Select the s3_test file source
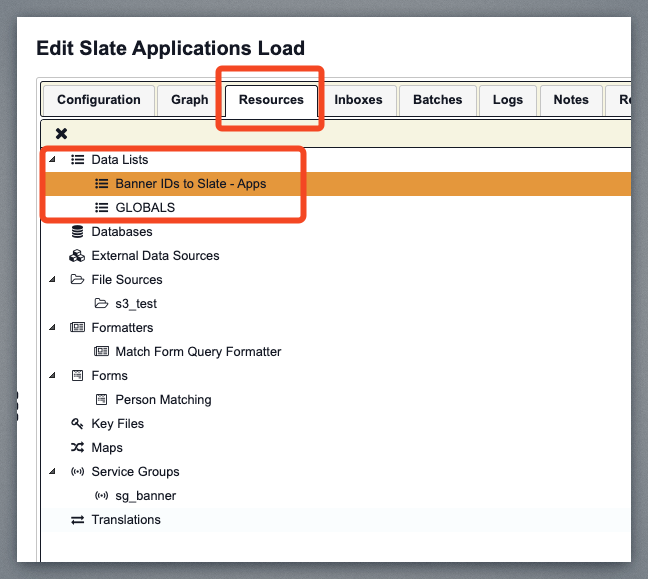The width and height of the screenshot is (648, 579). point(136,304)
